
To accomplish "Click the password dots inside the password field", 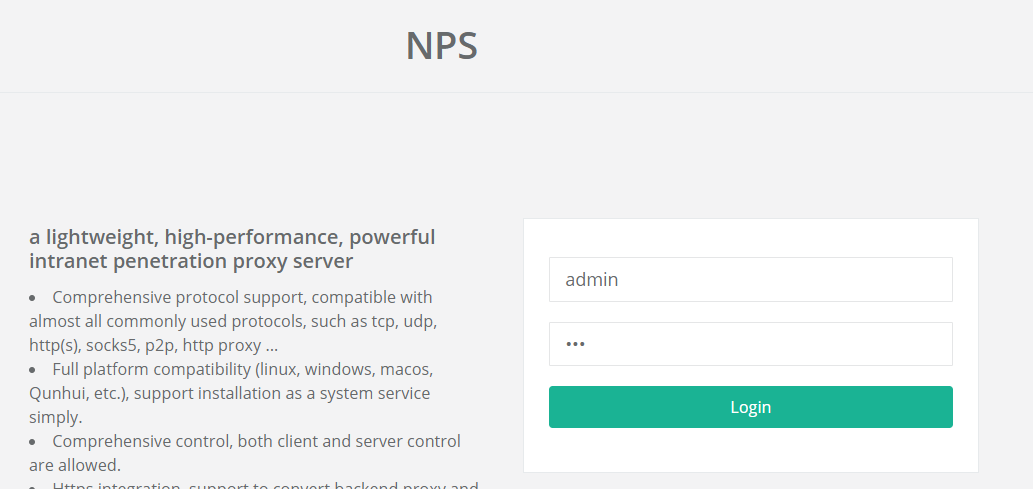I will (575, 344).
